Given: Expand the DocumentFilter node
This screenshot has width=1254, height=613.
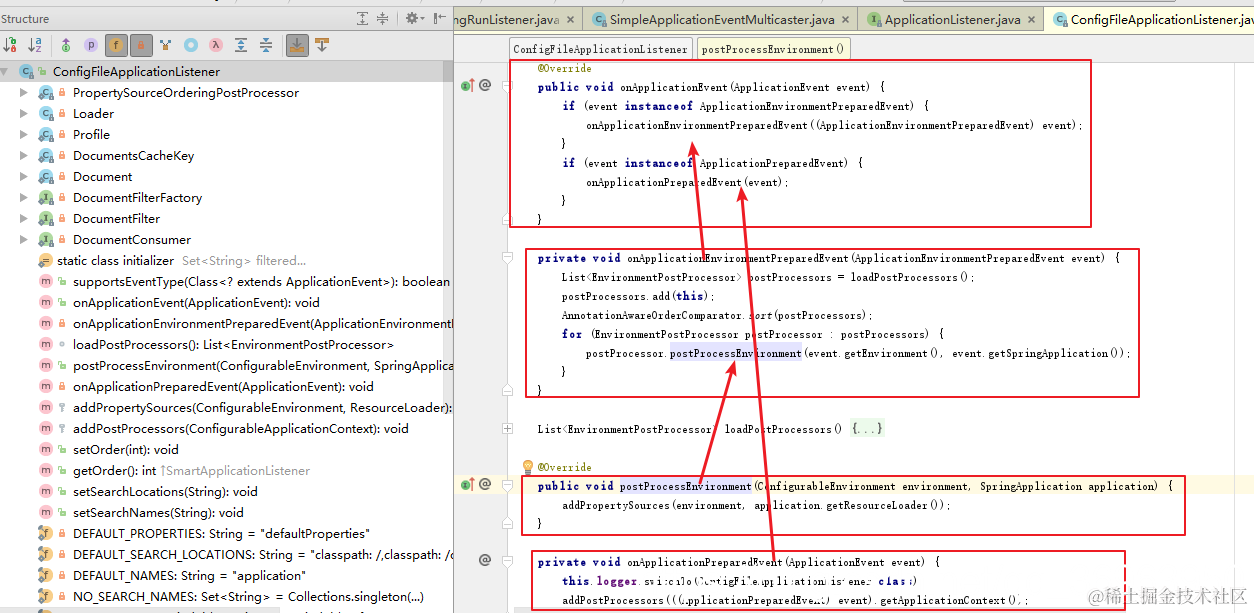Looking at the screenshot, I should click(24, 219).
